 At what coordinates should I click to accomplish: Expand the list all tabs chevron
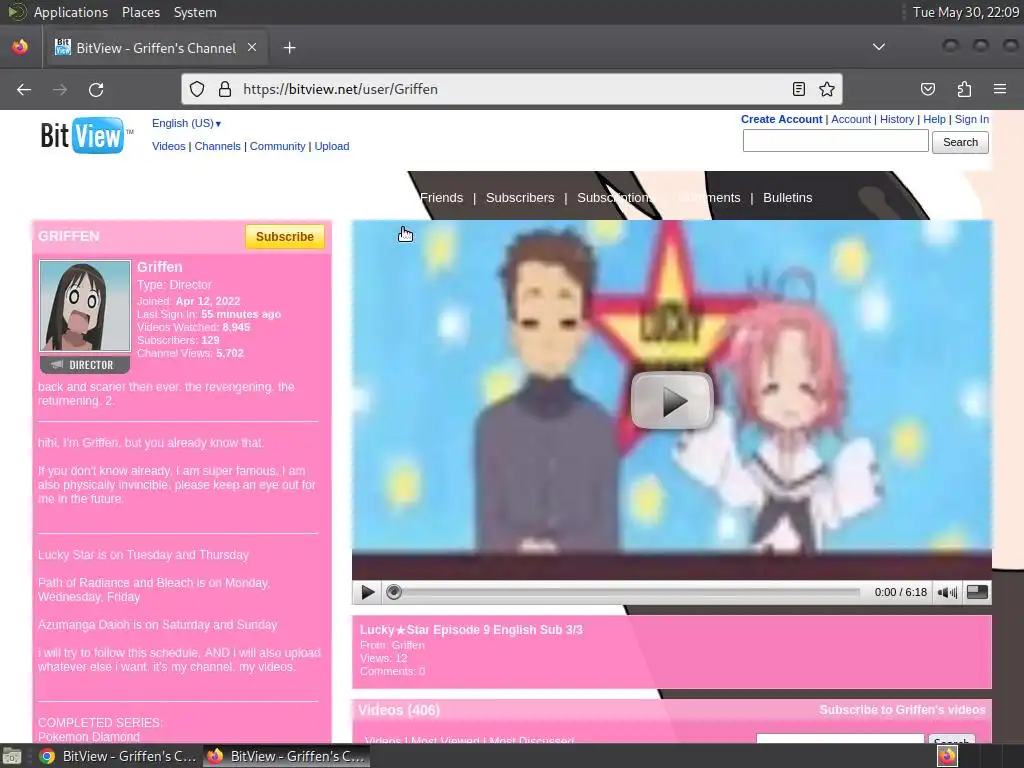coord(879,47)
